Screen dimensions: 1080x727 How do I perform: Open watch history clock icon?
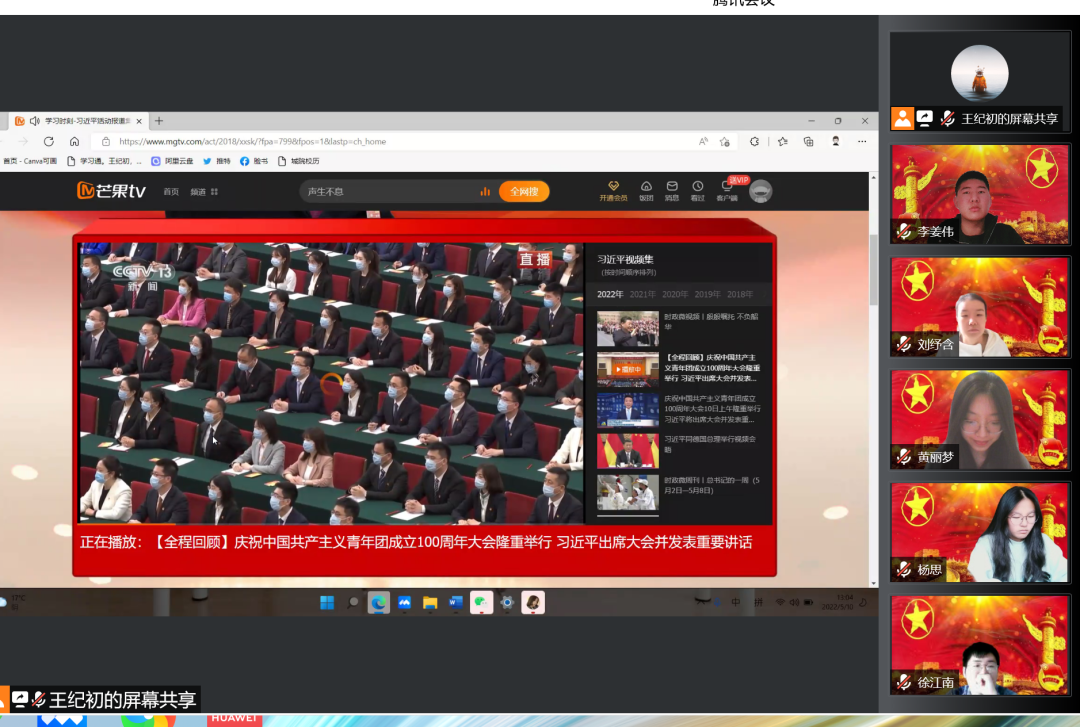click(x=697, y=187)
